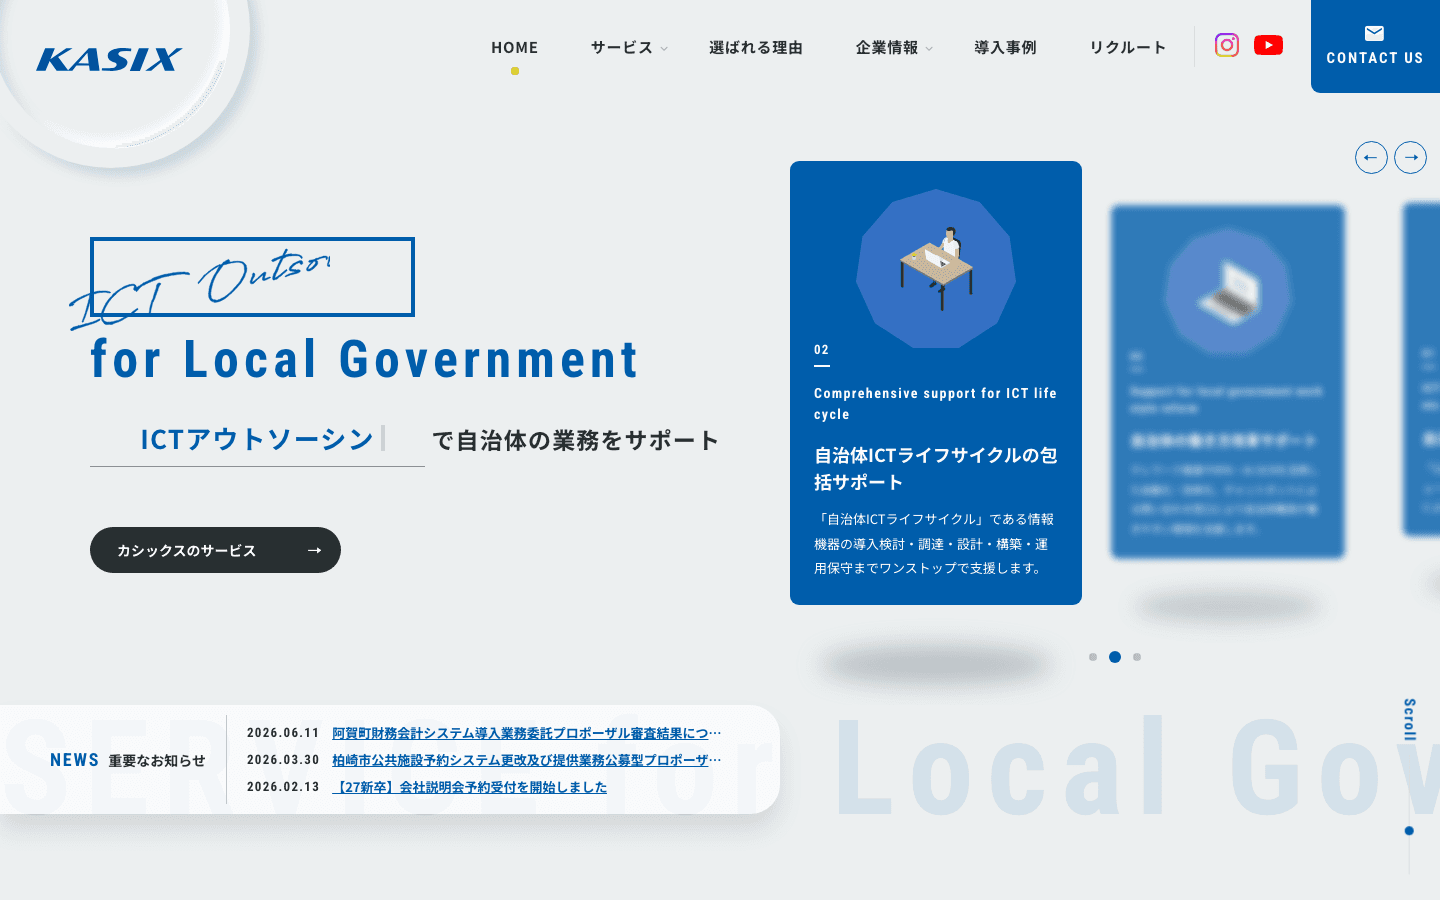The image size is (1440, 900).
Task: Open the Instagram icon link
Action: pos(1227,45)
